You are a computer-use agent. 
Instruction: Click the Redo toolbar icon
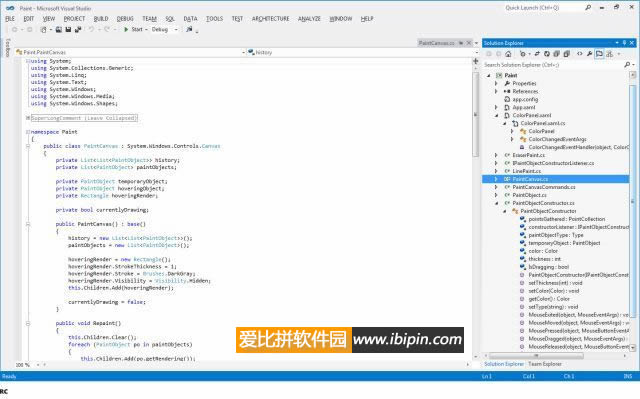(107, 29)
